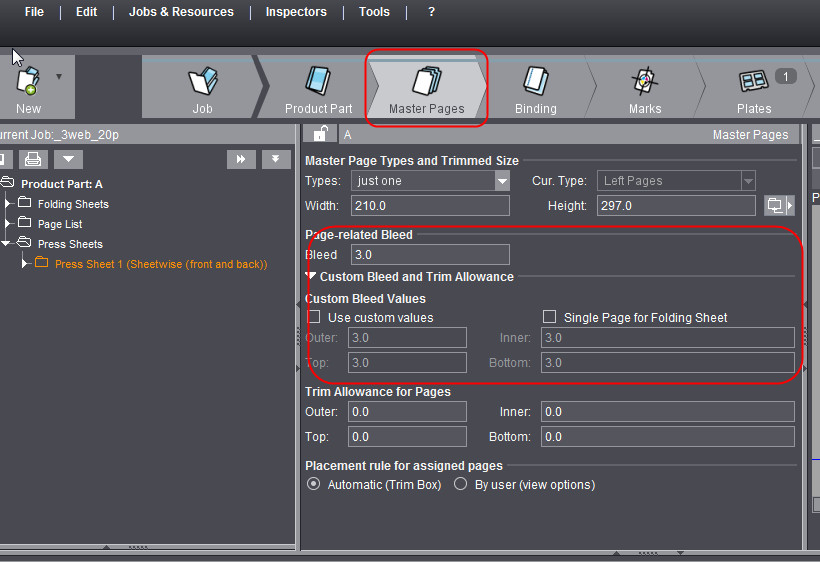
Task: Click the Trim Allowance Inner field
Action: [x=668, y=412]
